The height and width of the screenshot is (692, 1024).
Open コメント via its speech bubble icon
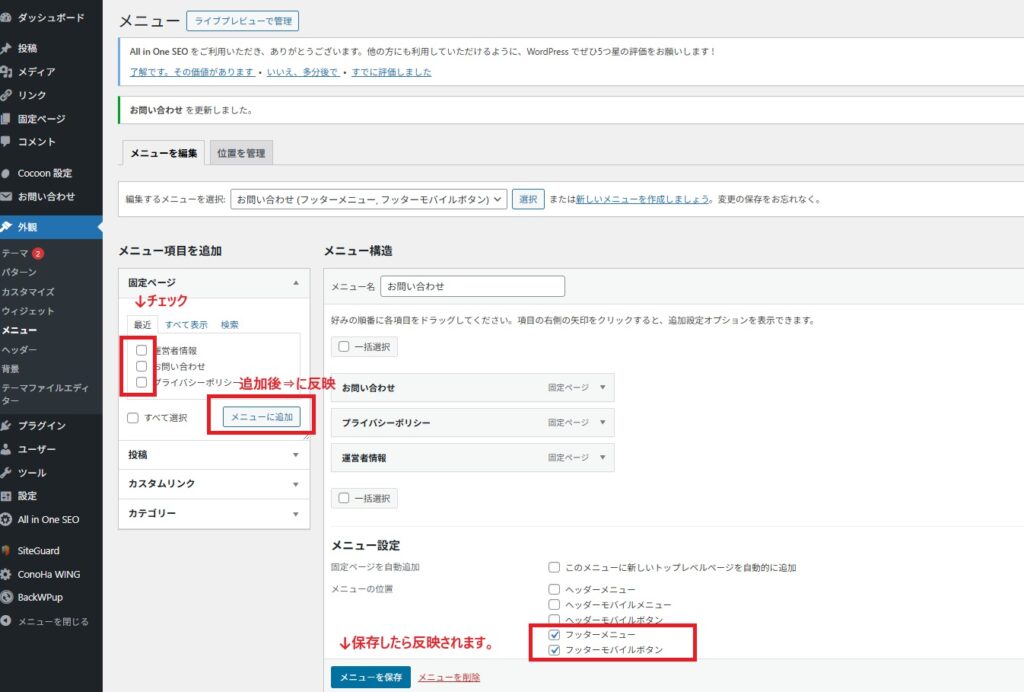coord(7,142)
